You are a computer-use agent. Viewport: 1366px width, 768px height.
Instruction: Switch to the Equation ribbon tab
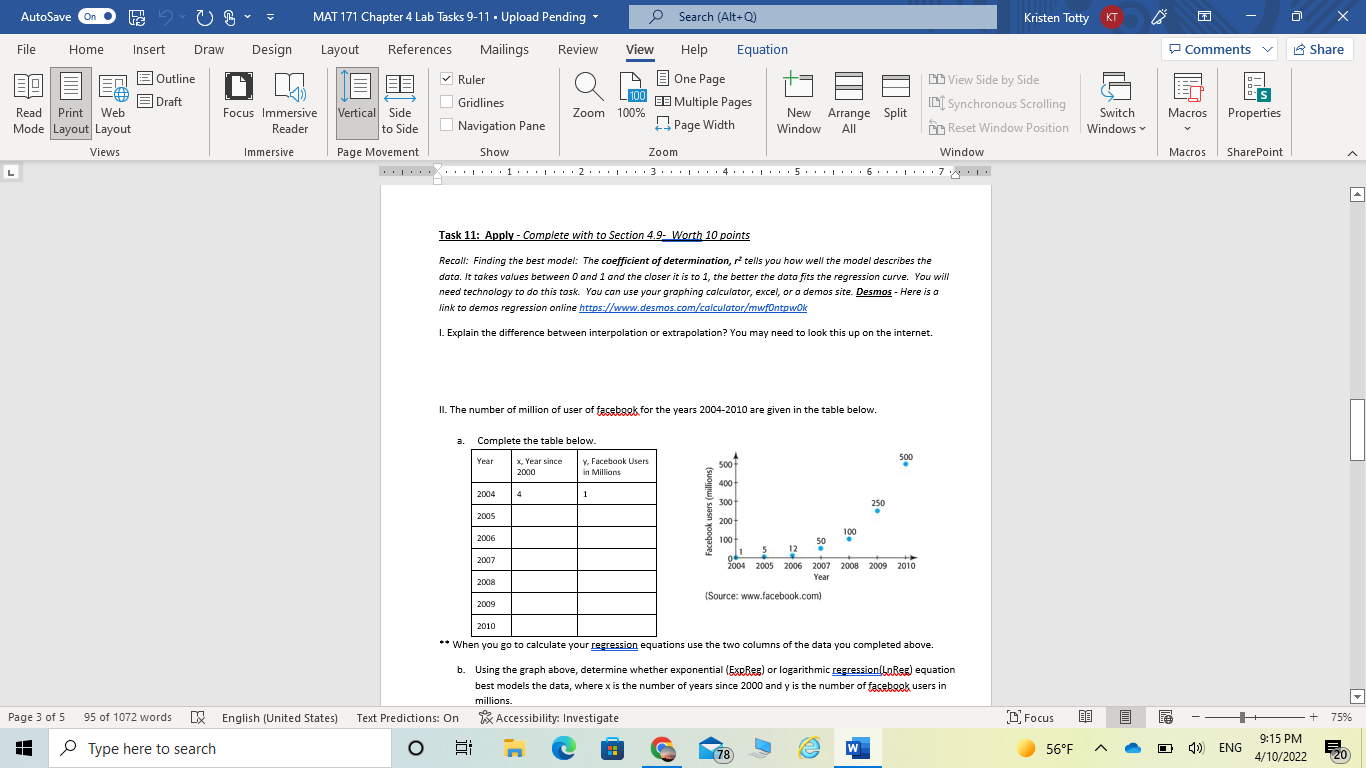pos(762,48)
